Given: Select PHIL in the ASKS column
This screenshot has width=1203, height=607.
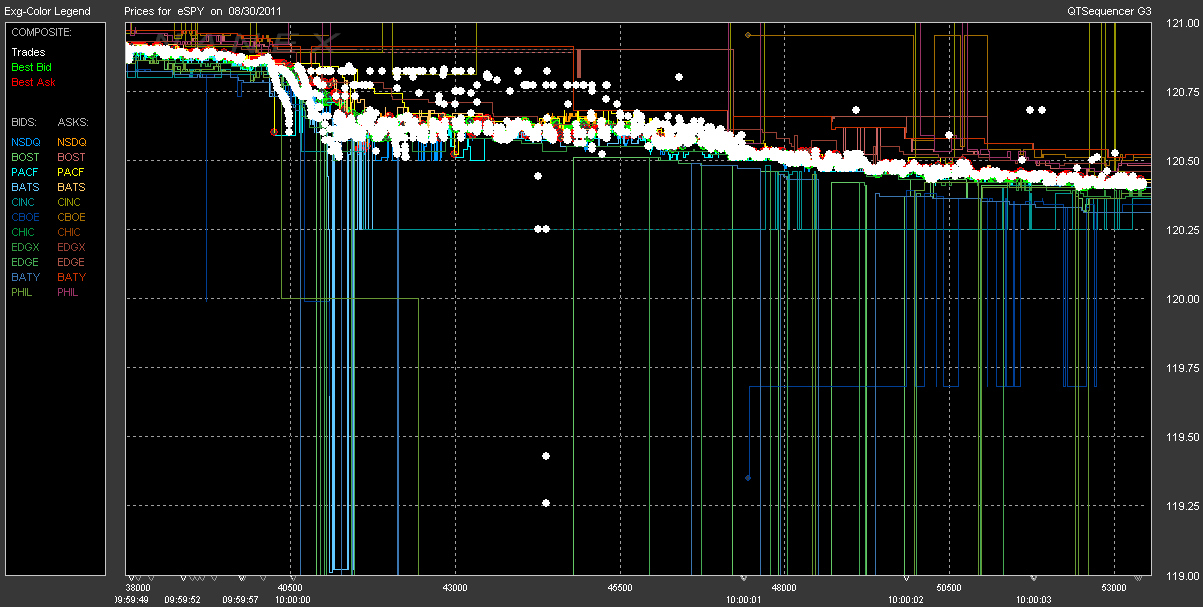Looking at the screenshot, I should click(x=70, y=292).
